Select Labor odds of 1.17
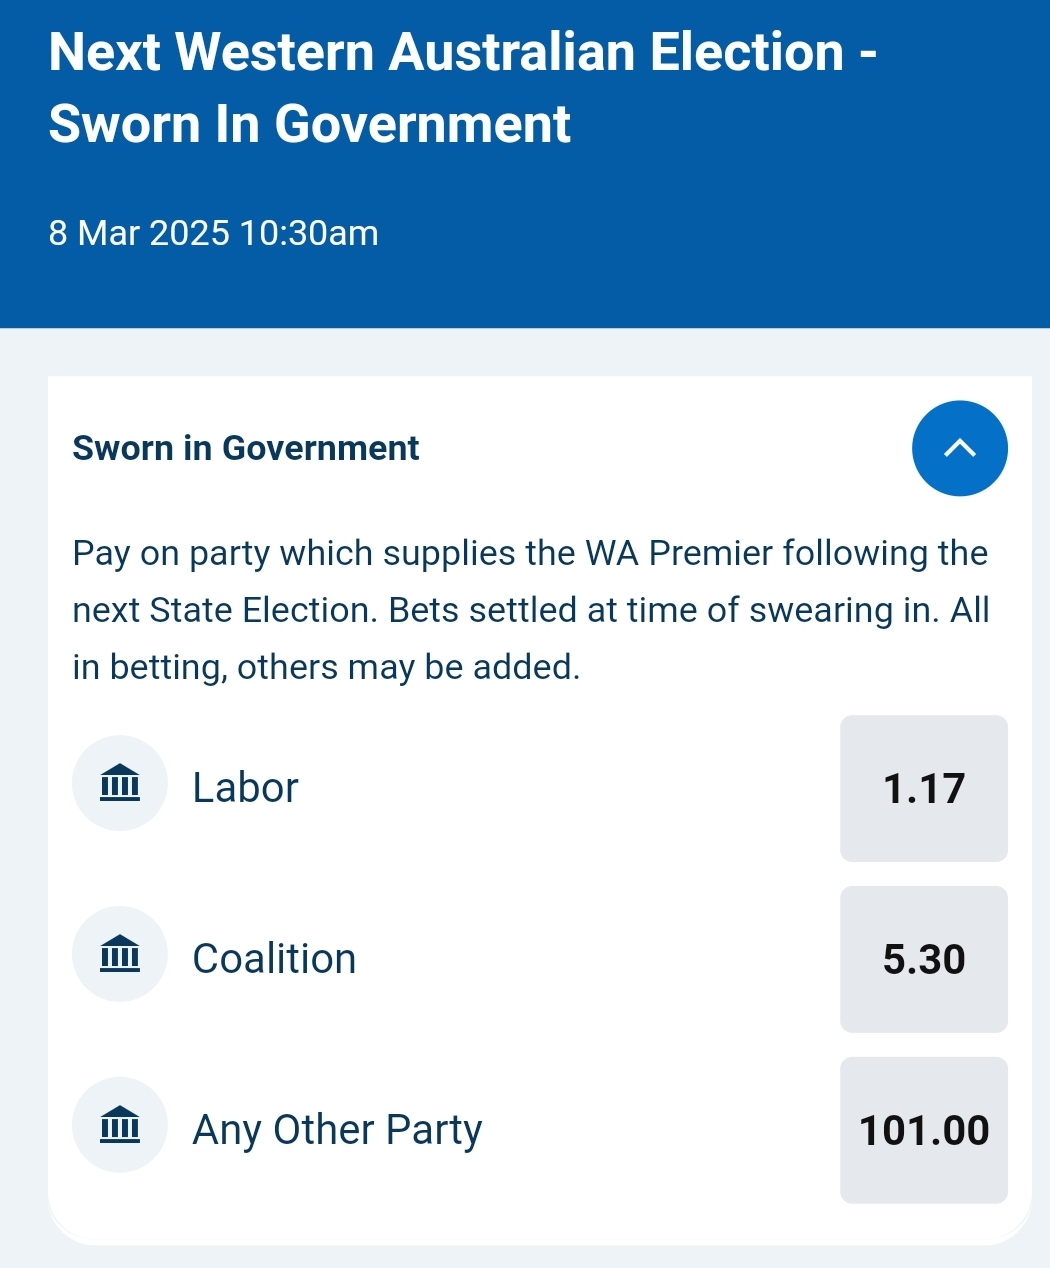1050x1268 pixels. click(x=924, y=788)
